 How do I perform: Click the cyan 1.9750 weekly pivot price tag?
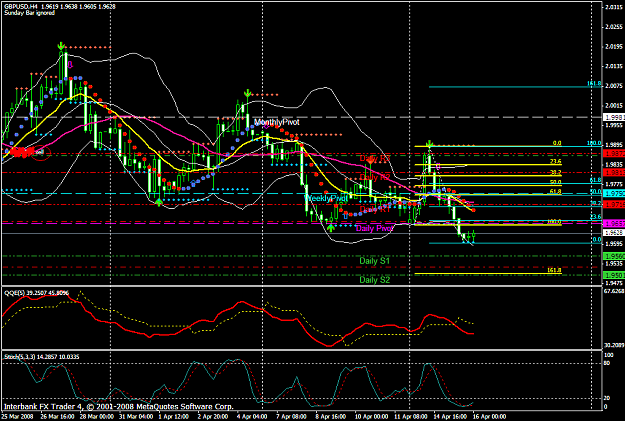614,193
